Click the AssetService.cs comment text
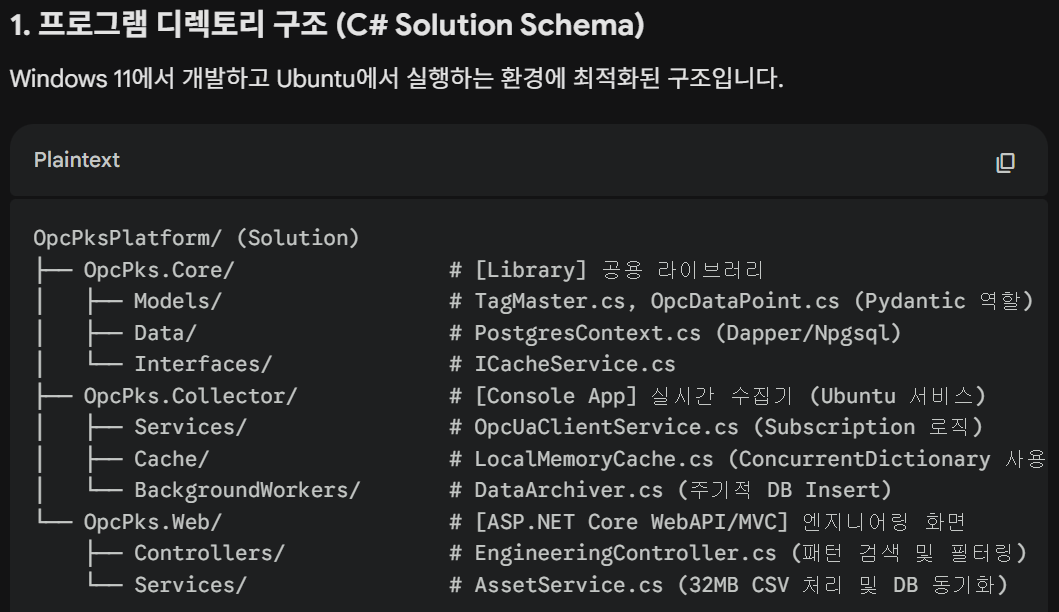Screen dimensions: 1059x612 pyautogui.click(x=740, y=585)
